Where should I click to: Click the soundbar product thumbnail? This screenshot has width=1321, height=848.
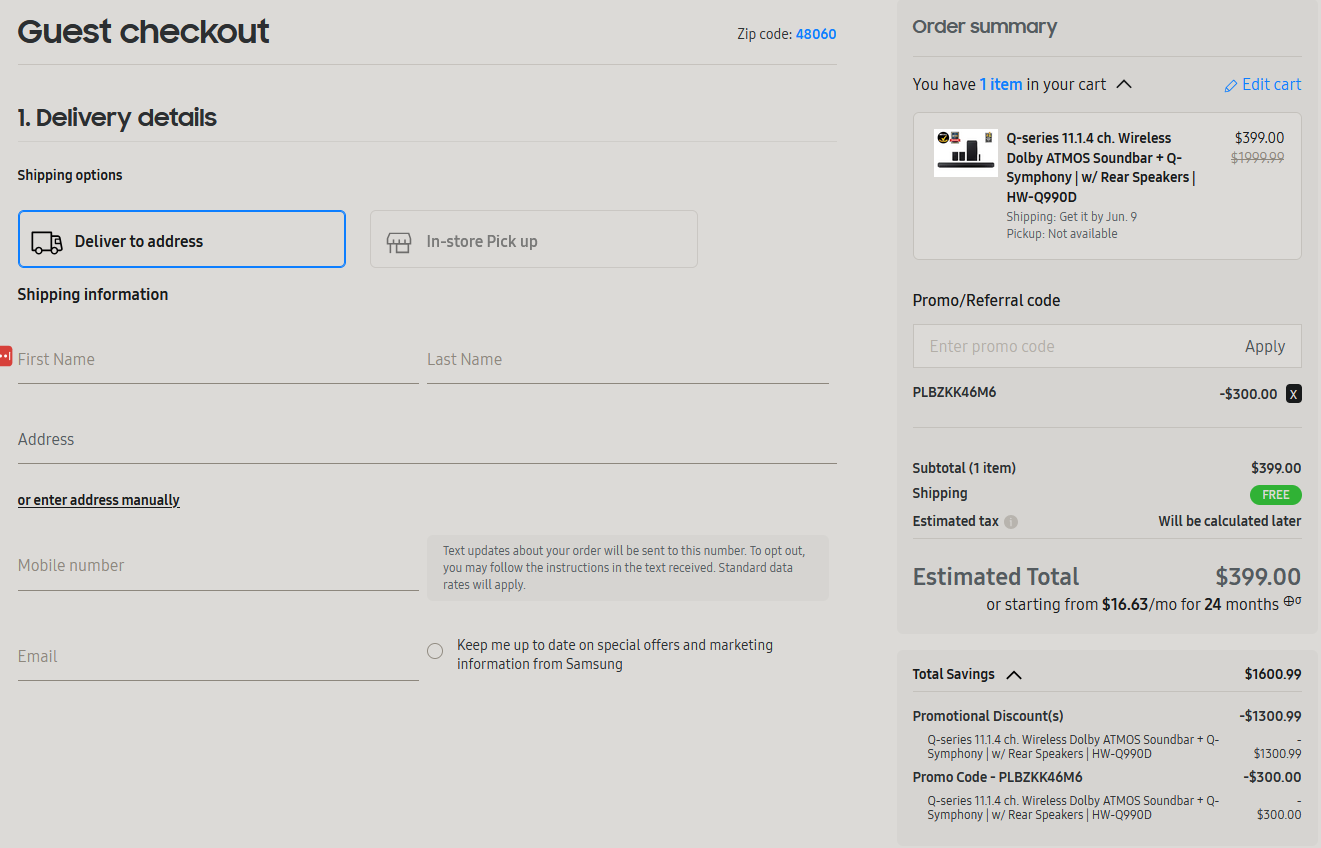click(x=965, y=153)
